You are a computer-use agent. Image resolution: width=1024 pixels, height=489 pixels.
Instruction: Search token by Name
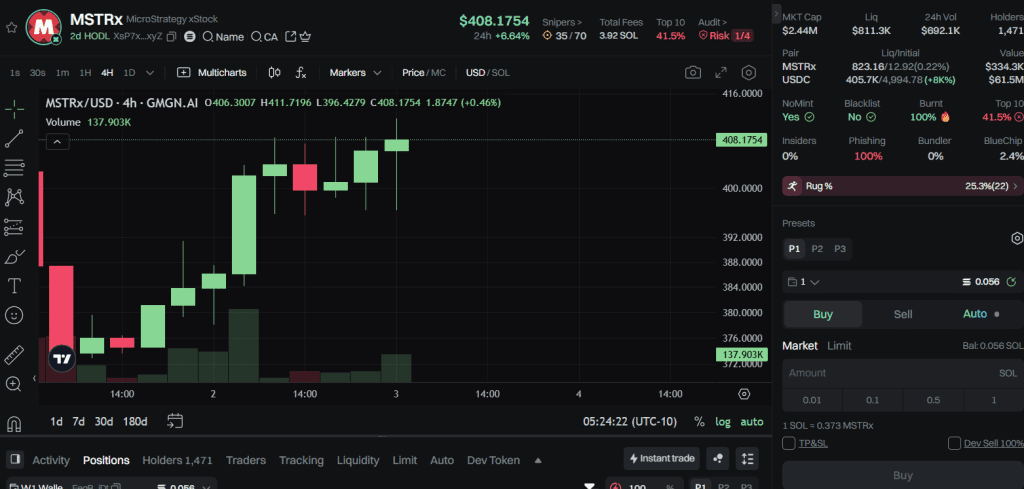coord(223,37)
